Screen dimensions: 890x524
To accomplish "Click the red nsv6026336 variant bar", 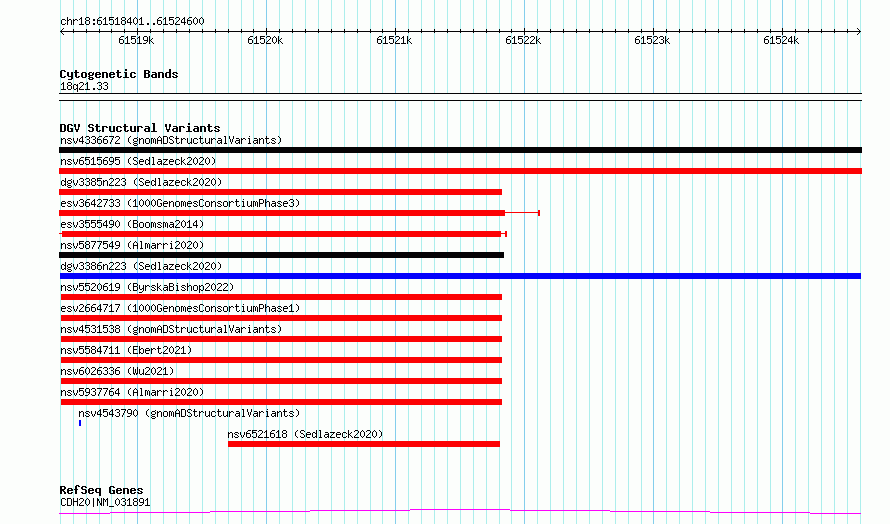I will (x=282, y=382).
